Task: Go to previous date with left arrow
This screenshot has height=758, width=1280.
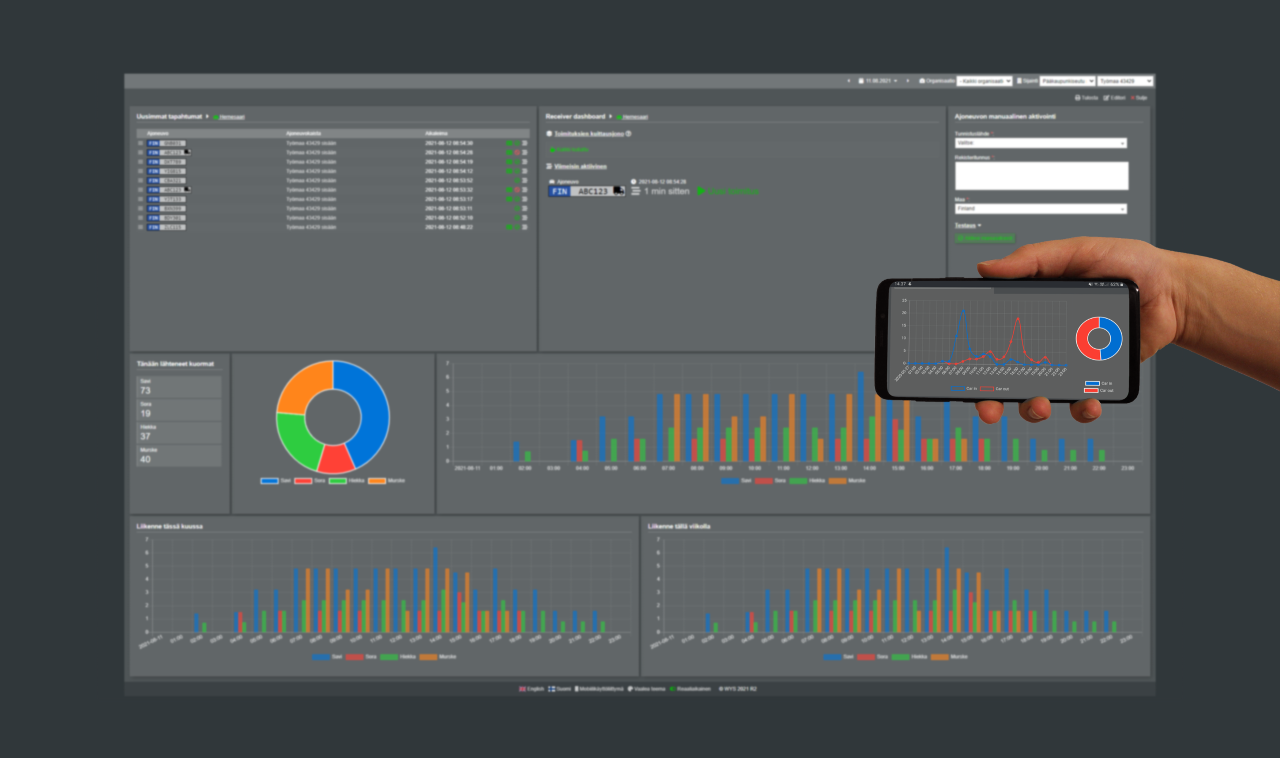Action: (x=849, y=81)
